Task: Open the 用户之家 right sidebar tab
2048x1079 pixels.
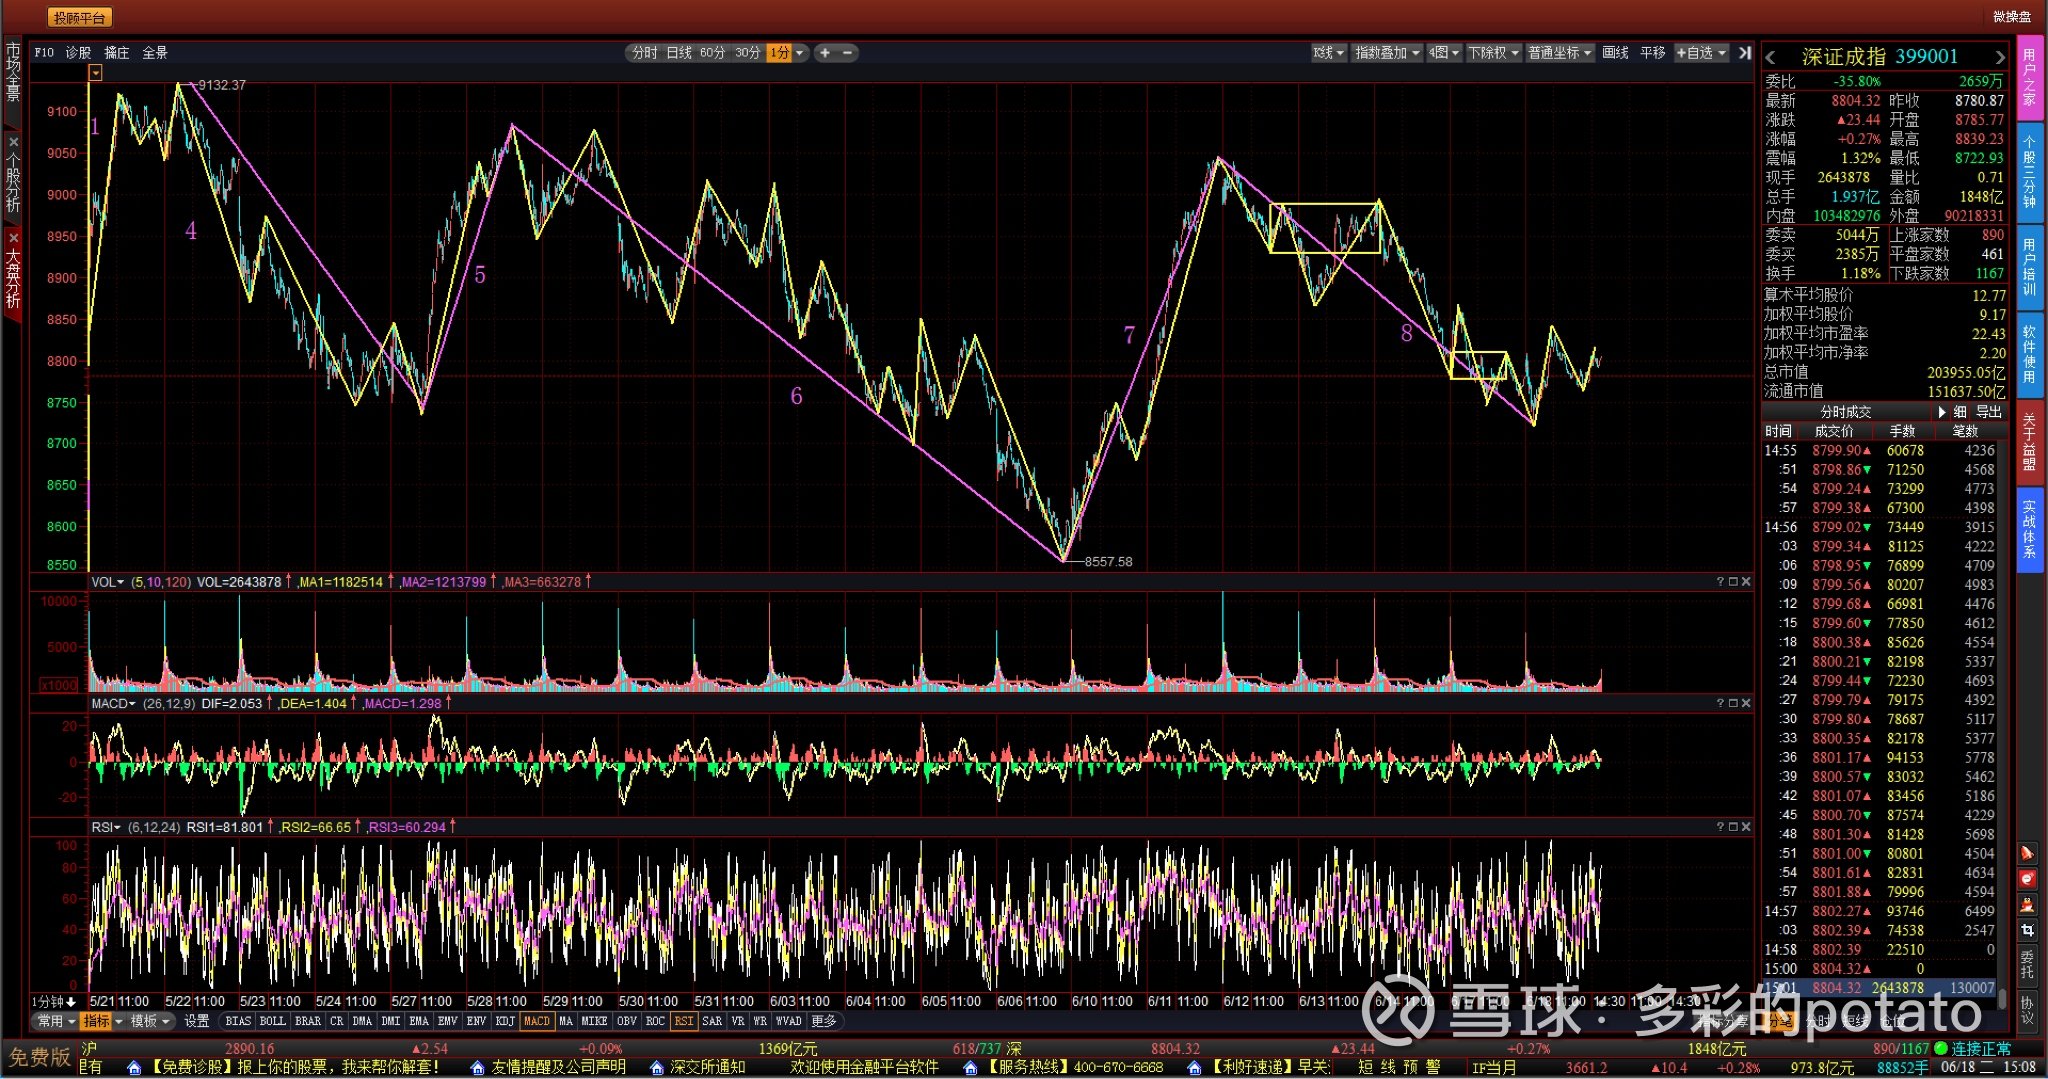Action: tap(2029, 78)
